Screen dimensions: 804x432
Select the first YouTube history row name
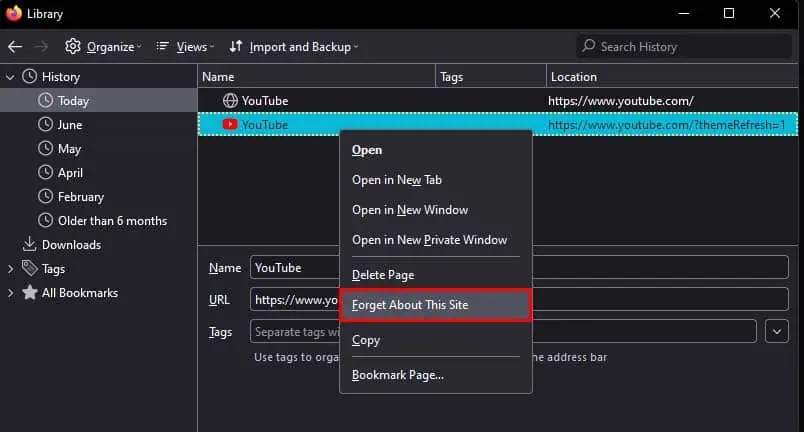click(265, 101)
